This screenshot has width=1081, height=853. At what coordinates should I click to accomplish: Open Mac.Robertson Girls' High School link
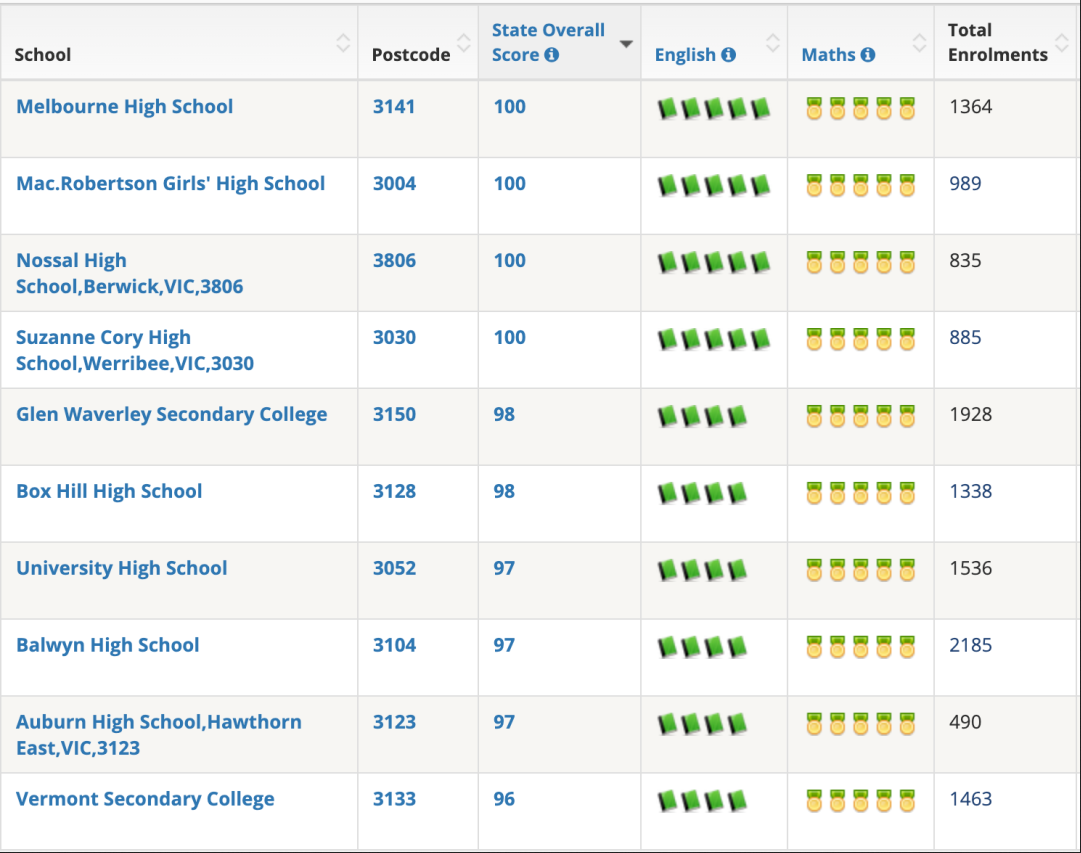(170, 183)
